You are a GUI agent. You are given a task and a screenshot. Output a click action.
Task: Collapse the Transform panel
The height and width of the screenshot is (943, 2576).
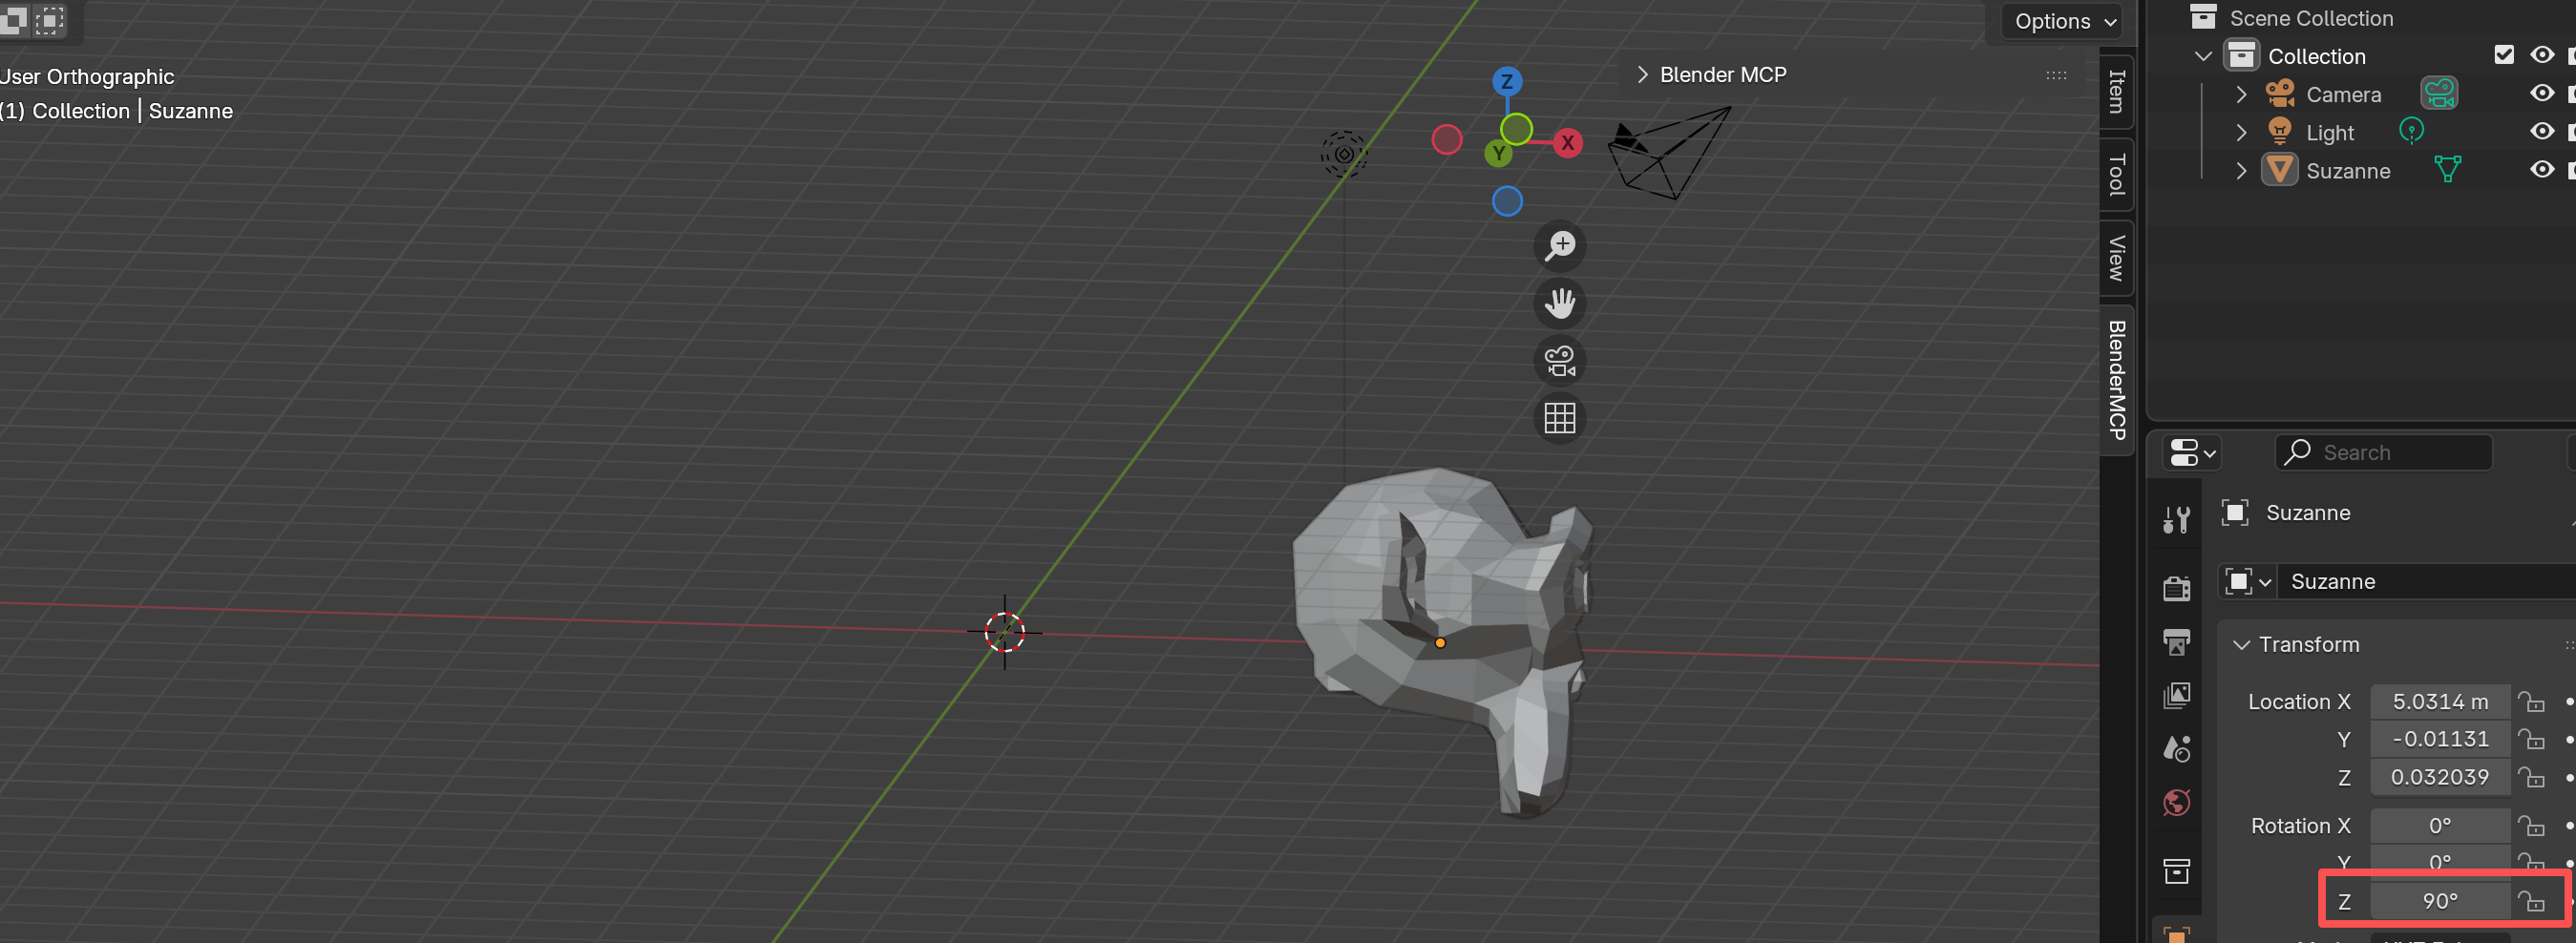(x=2241, y=645)
